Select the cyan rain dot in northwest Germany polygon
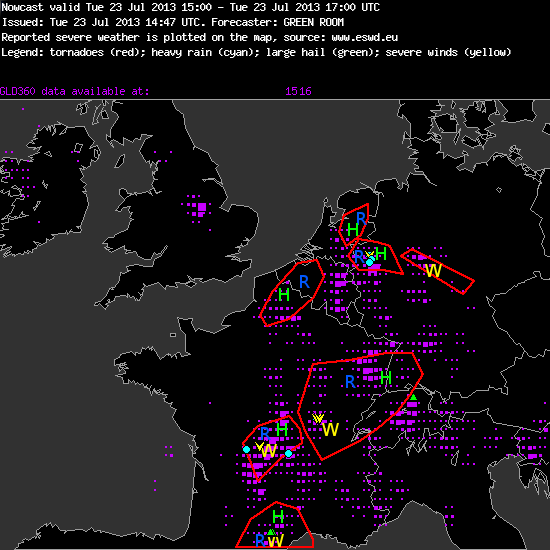Screen dimensions: 550x550 [x=369, y=262]
